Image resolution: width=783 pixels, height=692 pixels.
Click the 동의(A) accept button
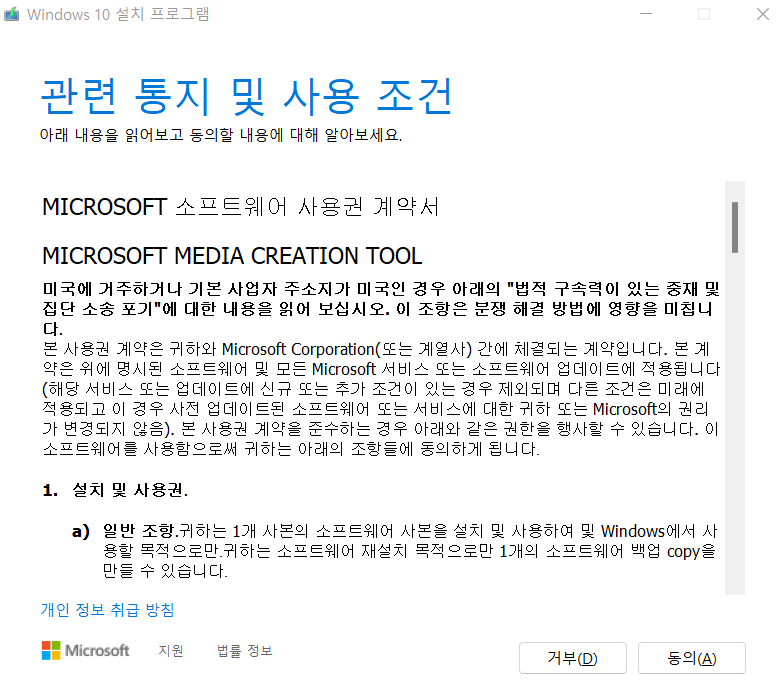[692, 658]
